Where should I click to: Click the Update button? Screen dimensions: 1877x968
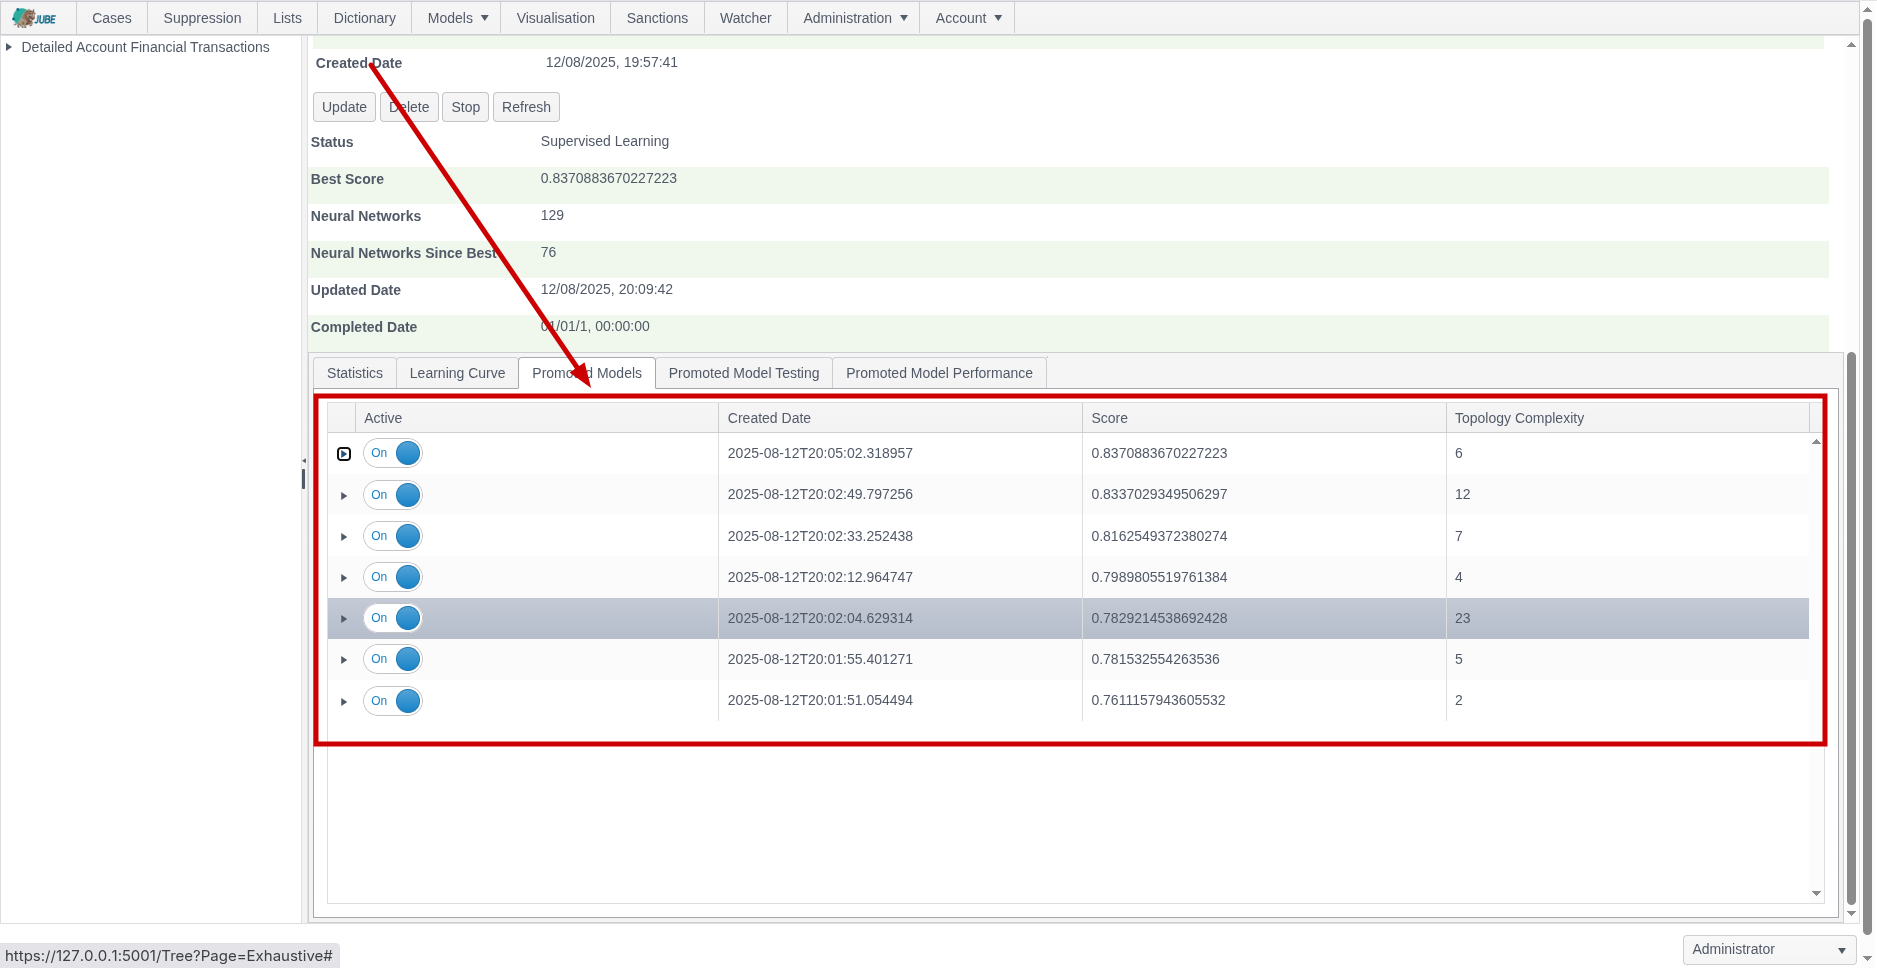[x=344, y=107]
